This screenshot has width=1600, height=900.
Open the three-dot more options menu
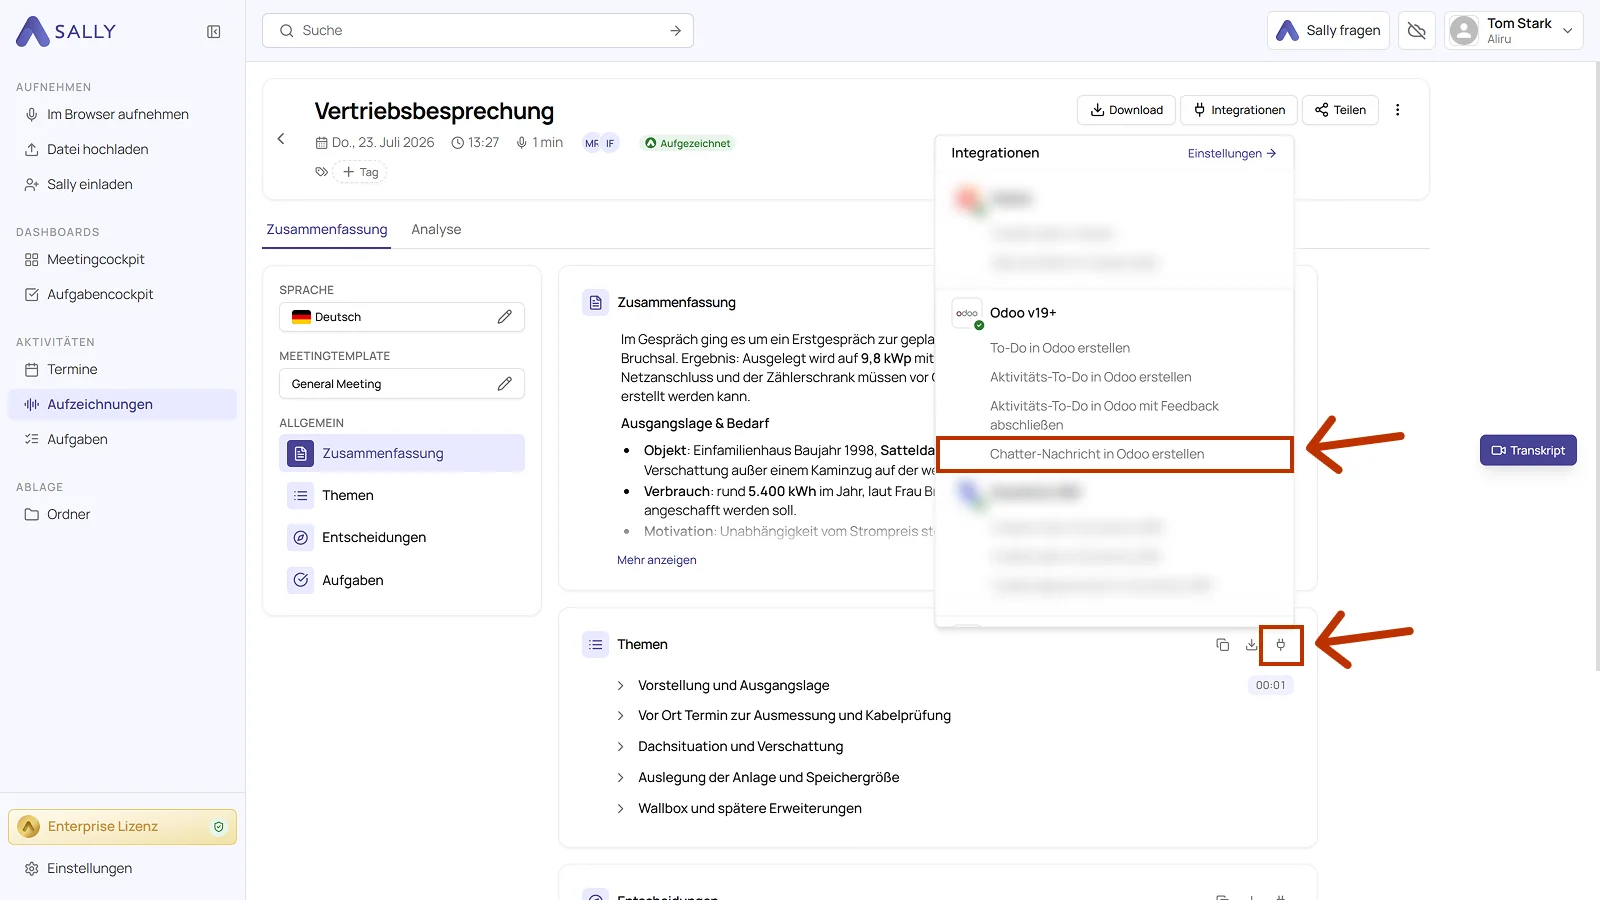[1398, 110]
